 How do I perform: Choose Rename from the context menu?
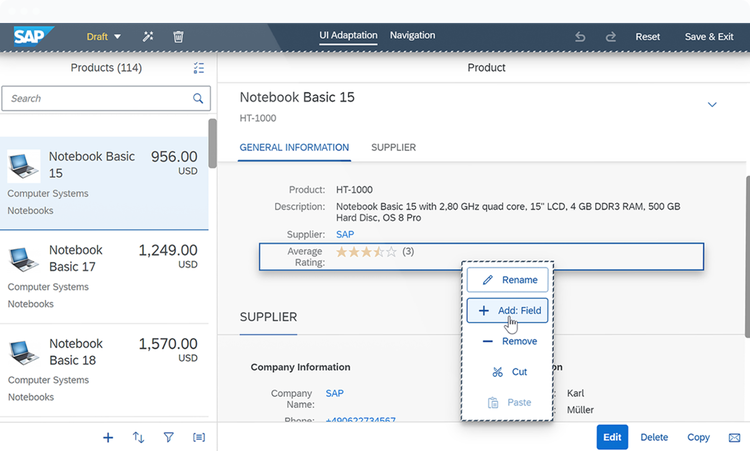[x=507, y=280]
